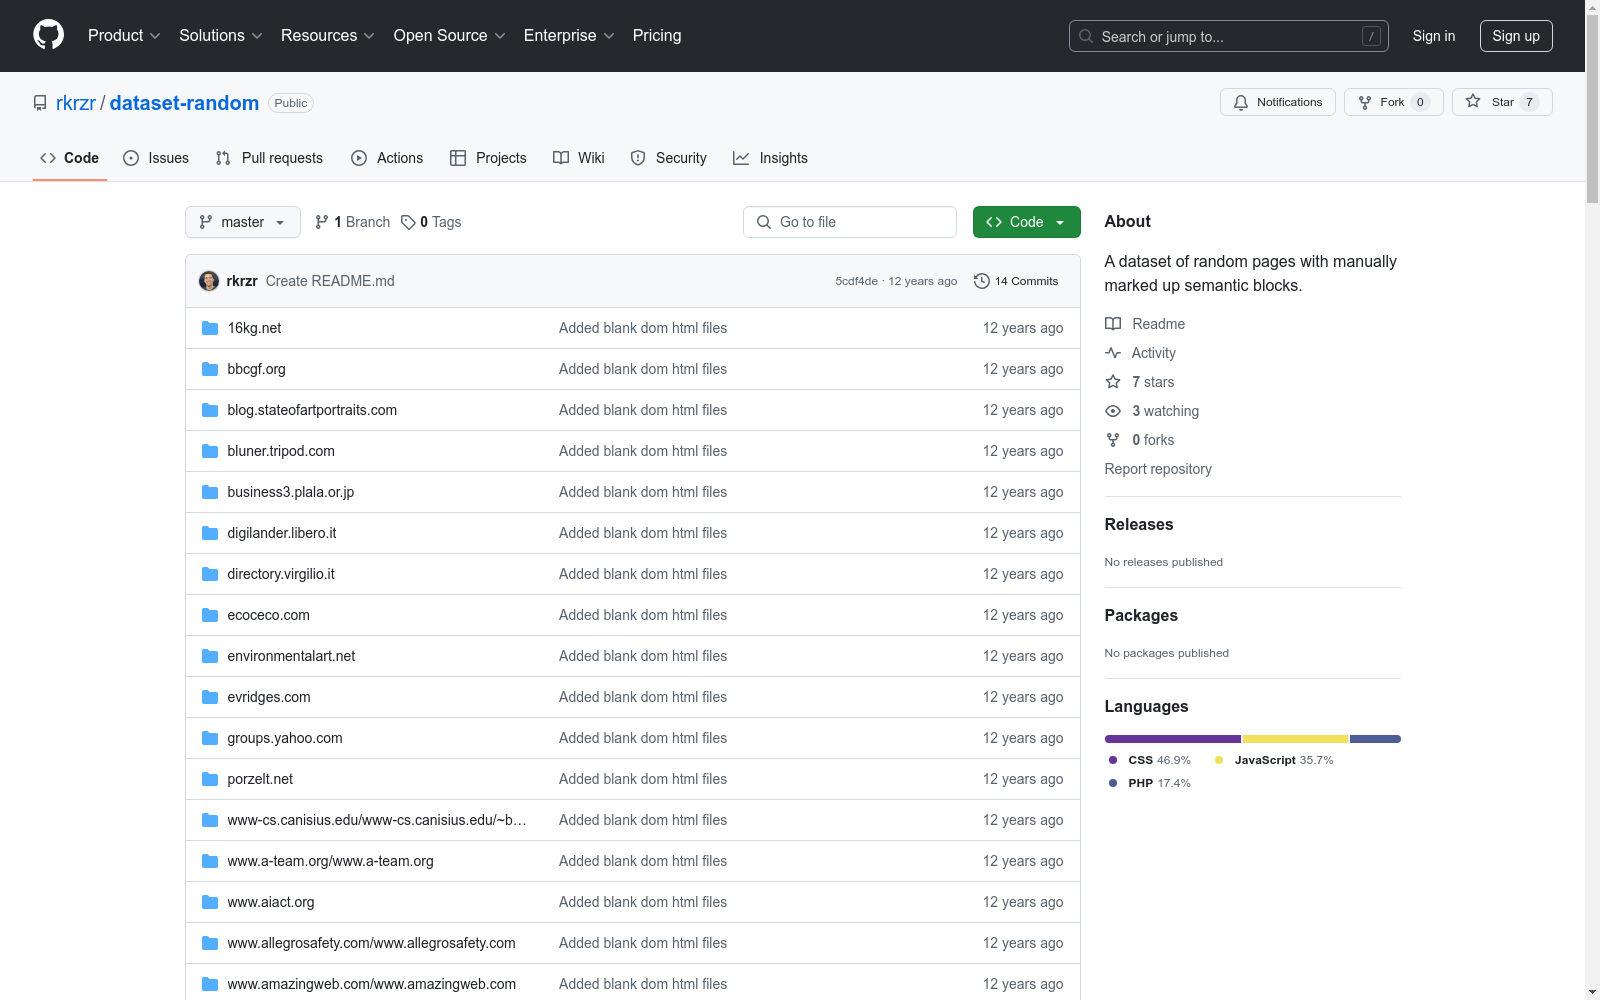Open the www.amazingweb.com folder
The image size is (1600, 1000).
[x=371, y=984]
